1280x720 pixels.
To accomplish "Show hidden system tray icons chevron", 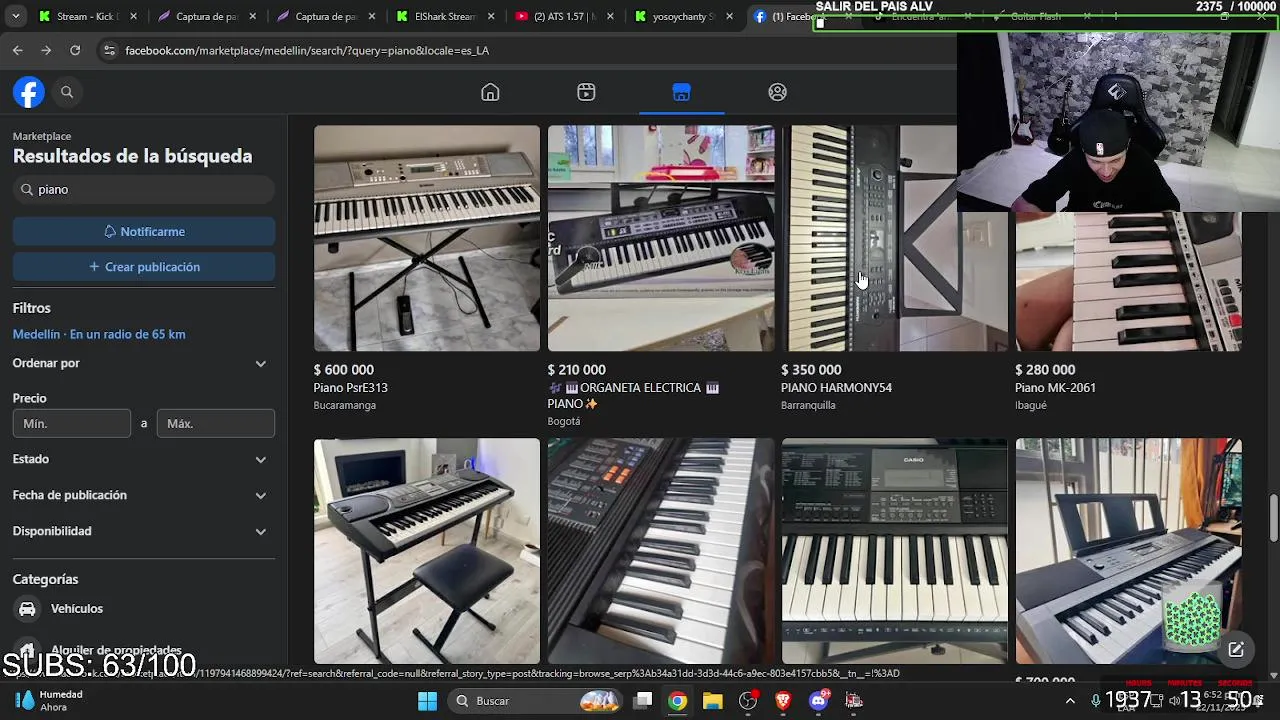I will (1070, 701).
